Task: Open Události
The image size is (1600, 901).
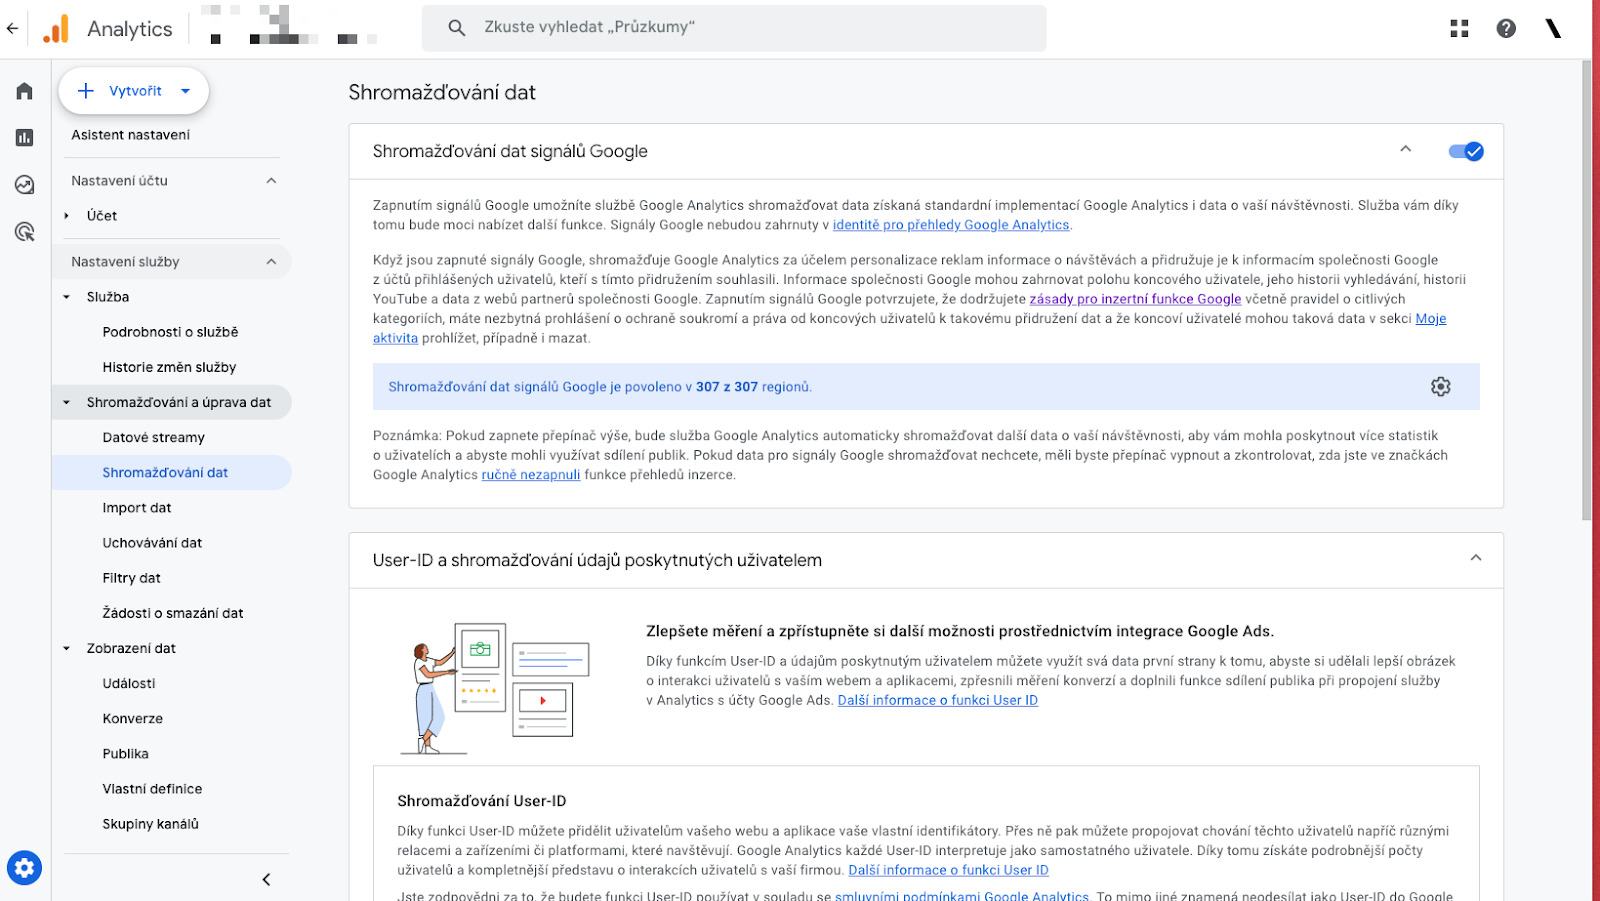Action: click(x=129, y=684)
